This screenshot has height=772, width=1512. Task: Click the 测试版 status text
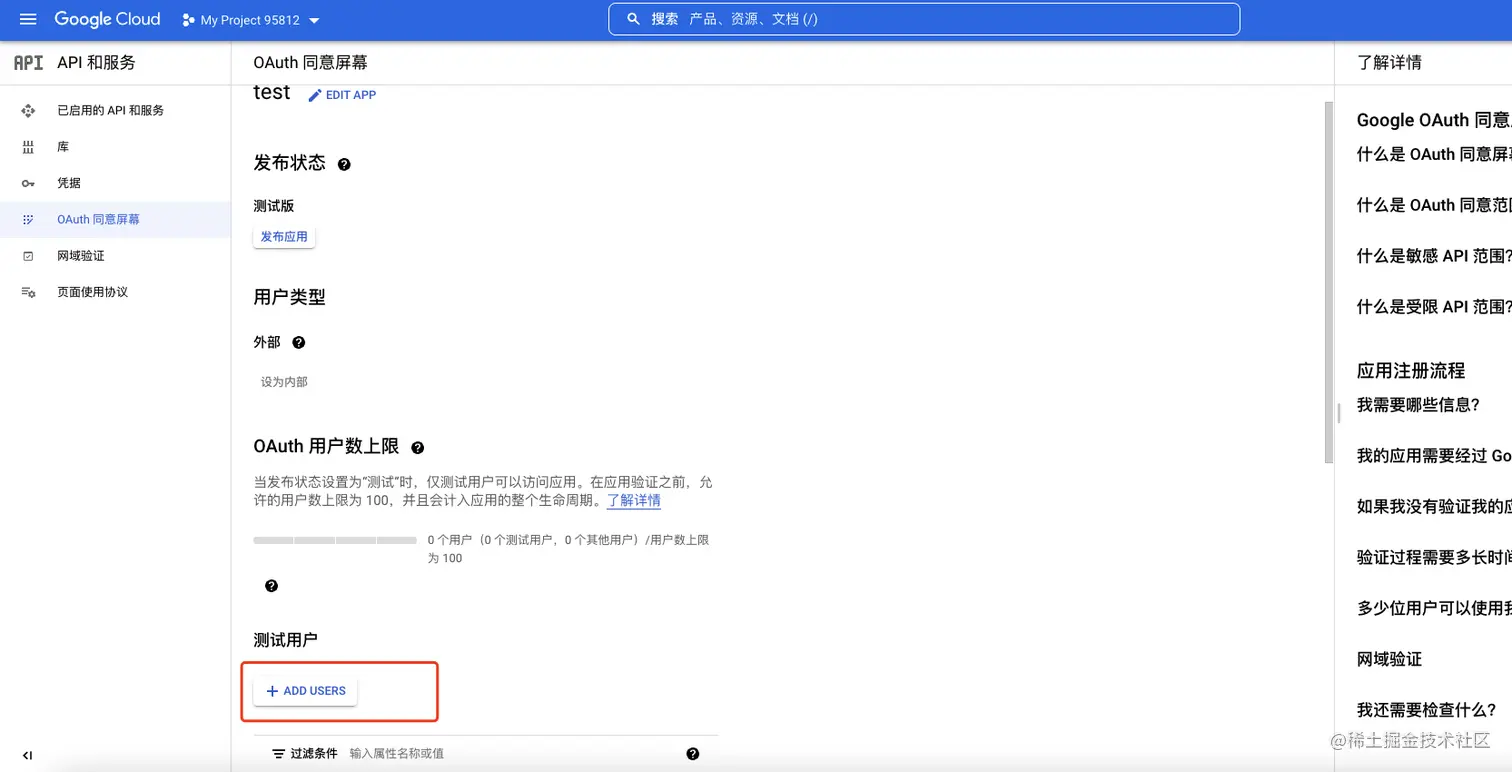pyautogui.click(x=274, y=206)
